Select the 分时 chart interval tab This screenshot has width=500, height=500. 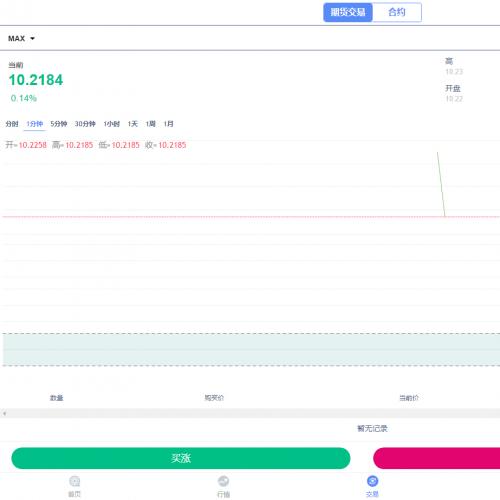click(x=12, y=124)
